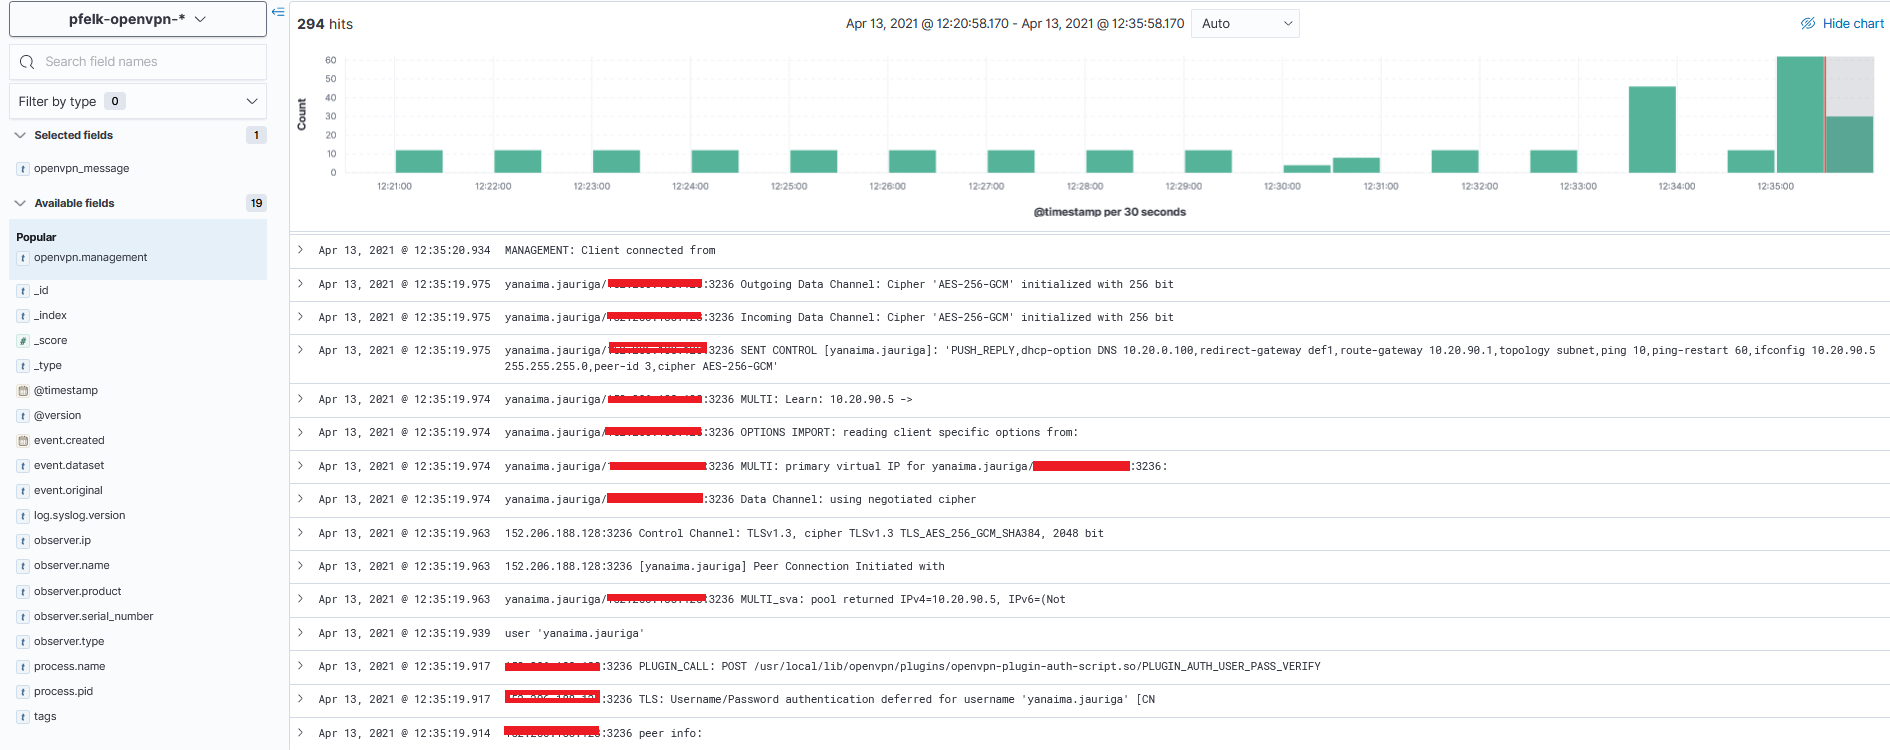This screenshot has width=1890, height=750.
Task: Click the date icon beside the event.created field
Action: (23, 441)
